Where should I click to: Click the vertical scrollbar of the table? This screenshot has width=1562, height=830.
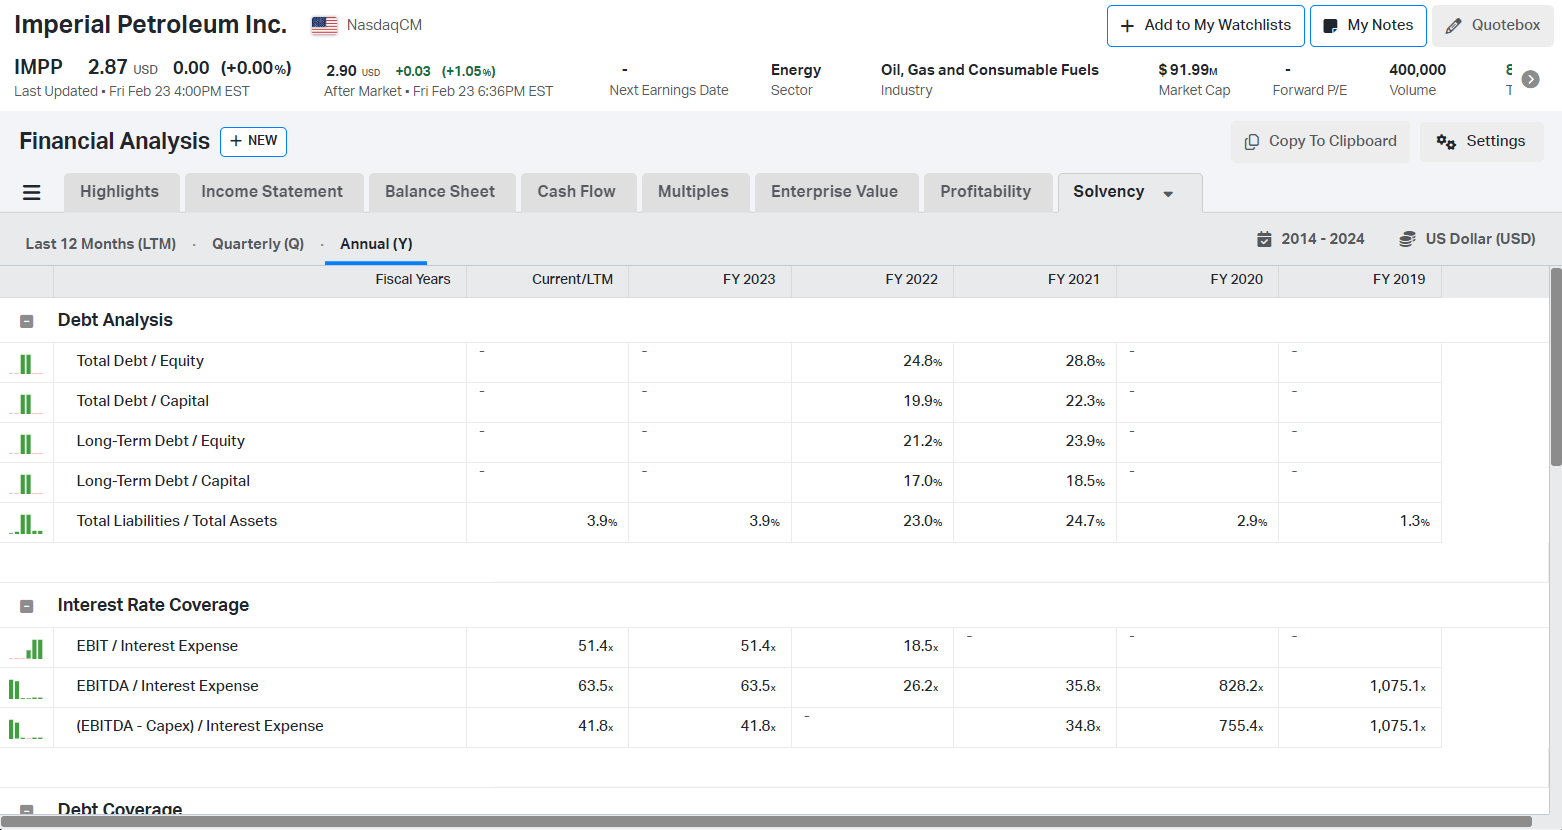(1555, 367)
